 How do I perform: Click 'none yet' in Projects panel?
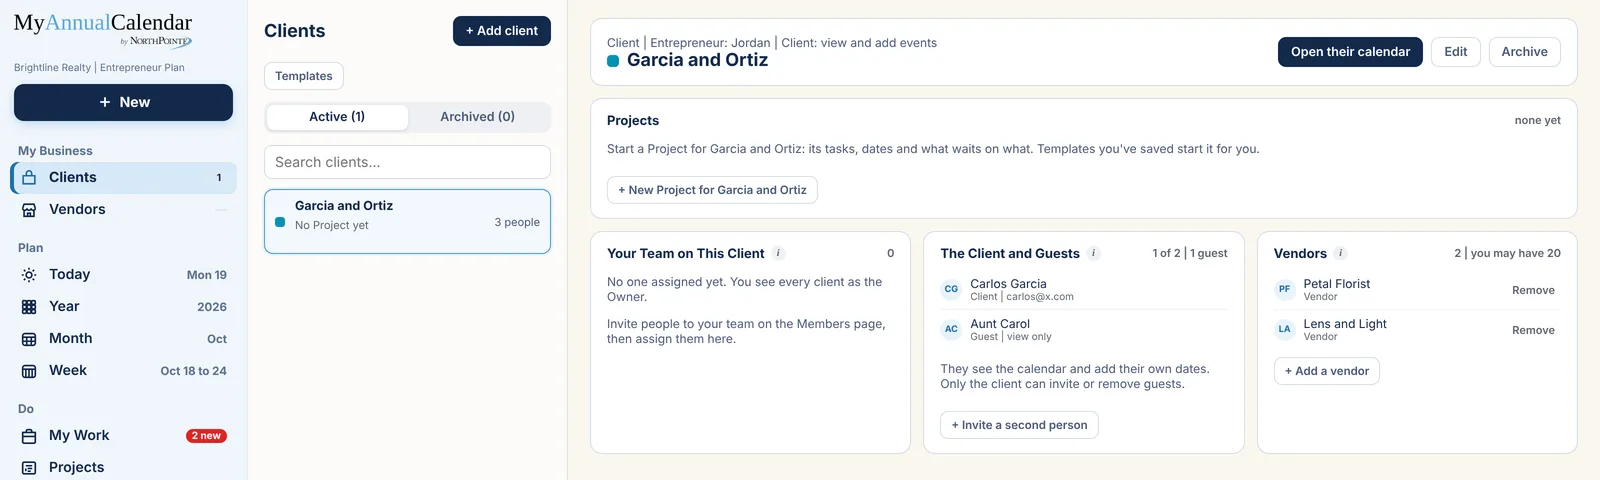pyautogui.click(x=1537, y=120)
